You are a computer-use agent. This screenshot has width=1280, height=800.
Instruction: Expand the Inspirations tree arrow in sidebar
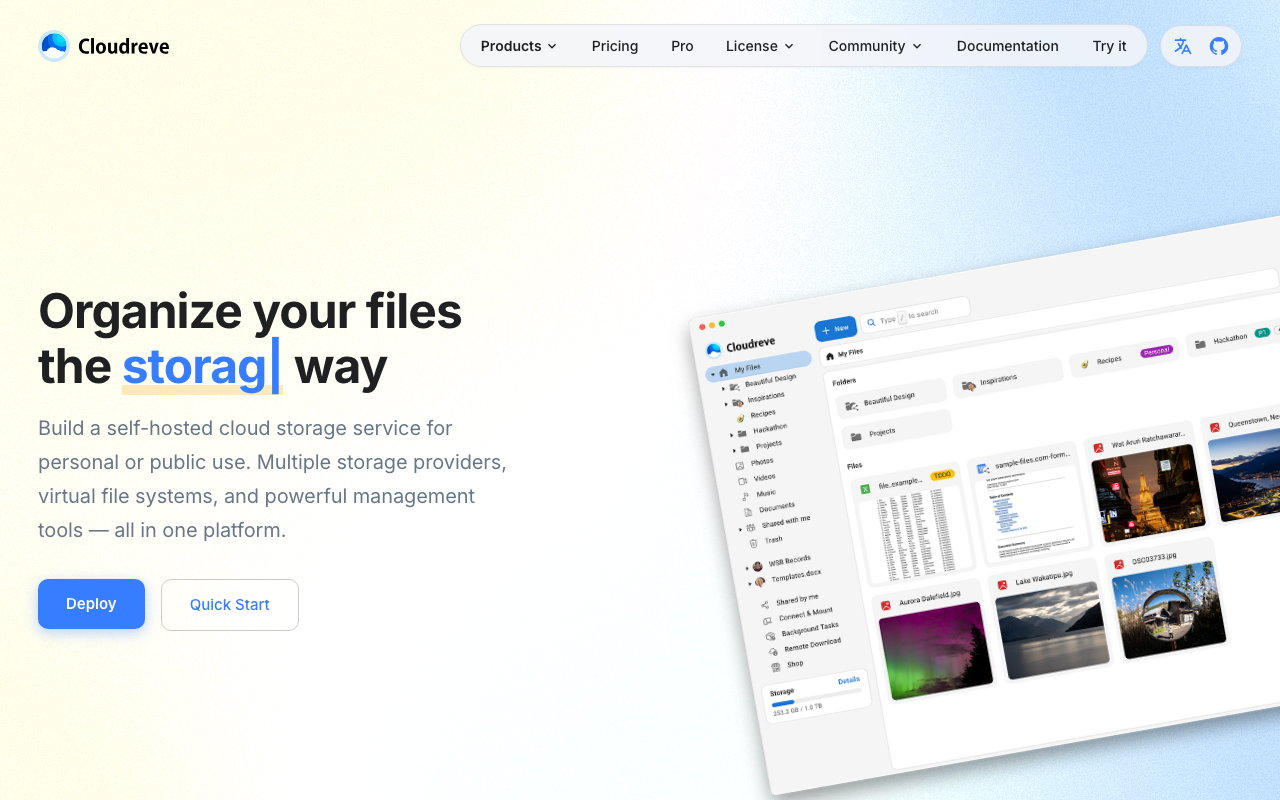coord(726,403)
